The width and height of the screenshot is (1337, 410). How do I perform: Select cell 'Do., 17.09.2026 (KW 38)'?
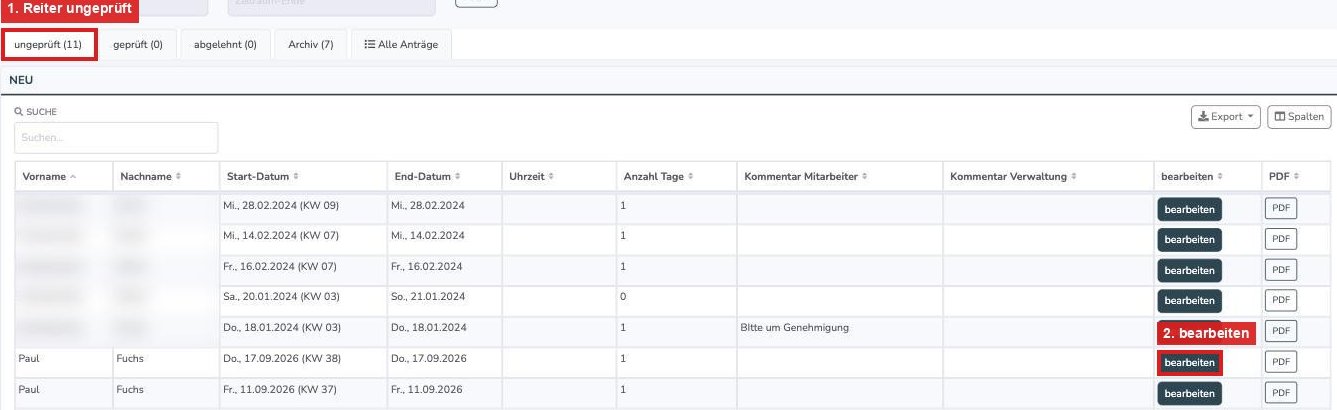pyautogui.click(x=303, y=363)
